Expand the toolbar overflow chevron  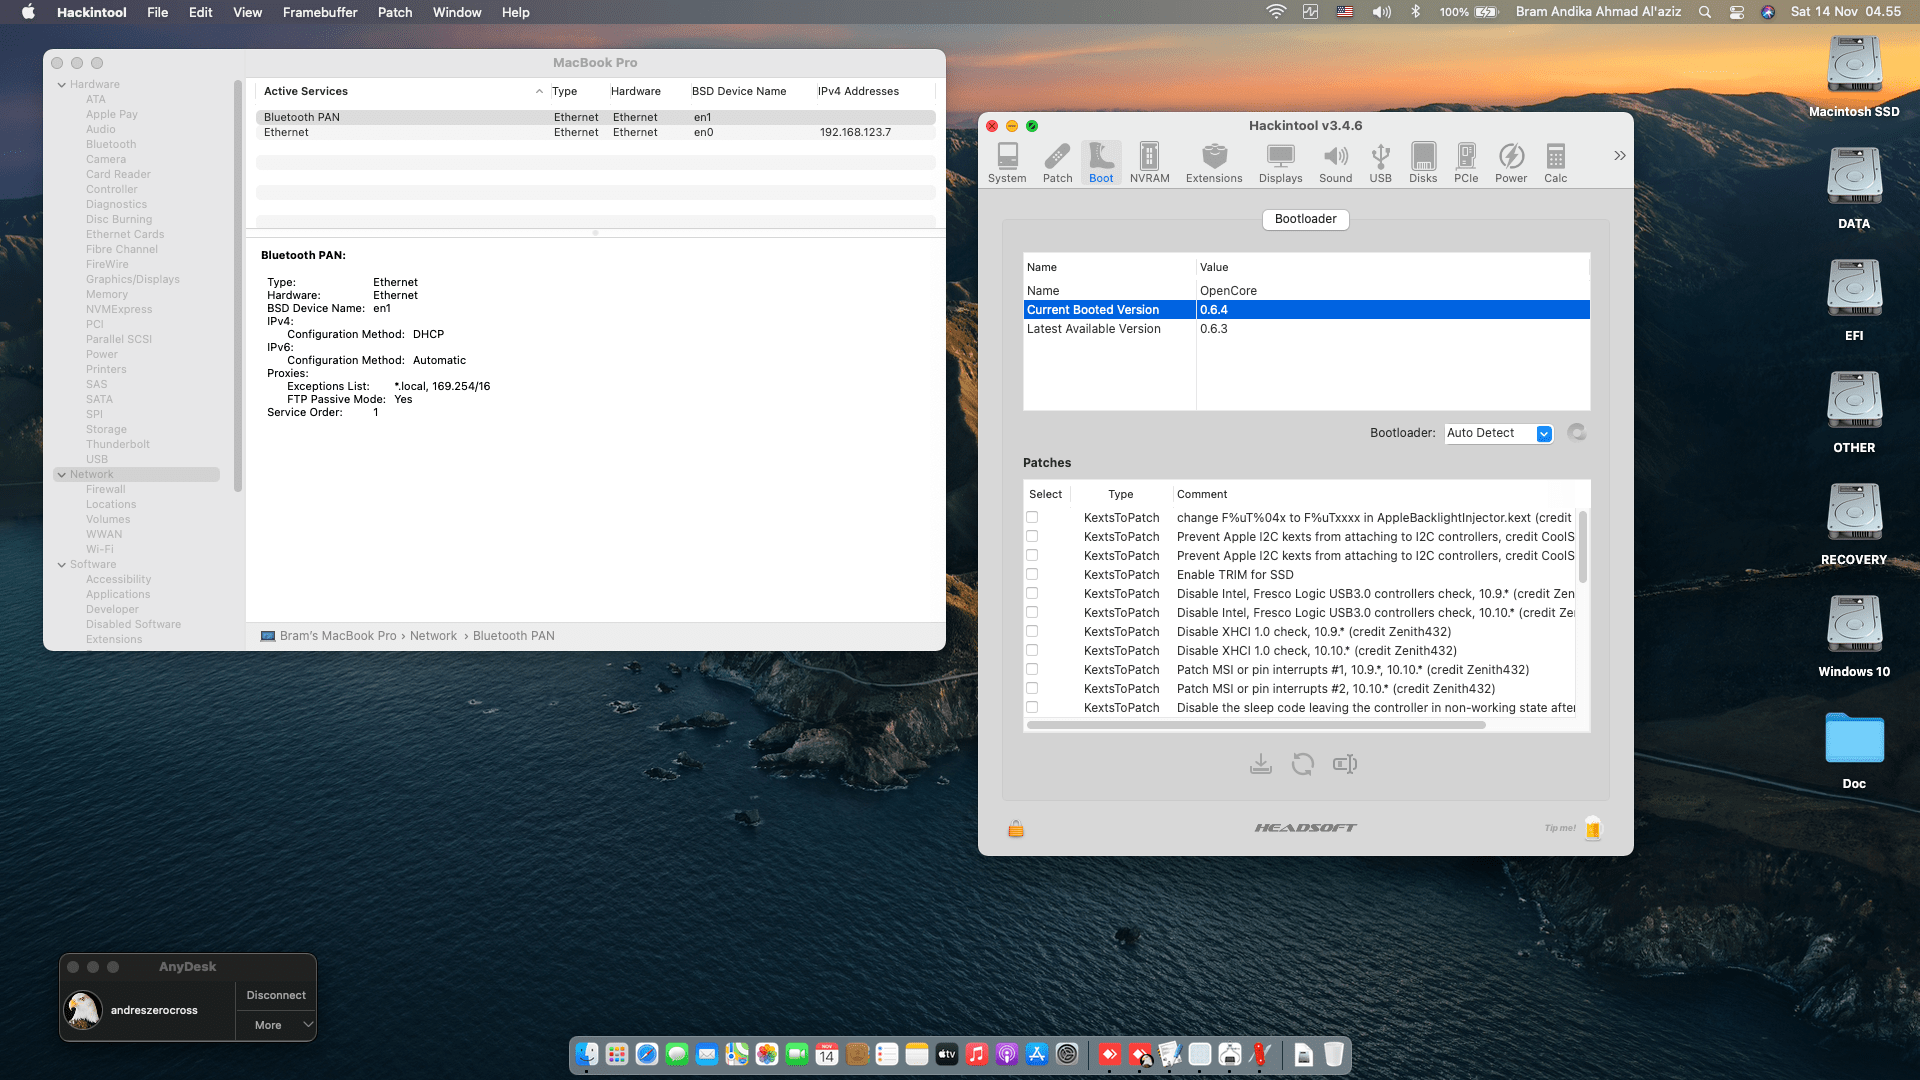pyautogui.click(x=1619, y=156)
